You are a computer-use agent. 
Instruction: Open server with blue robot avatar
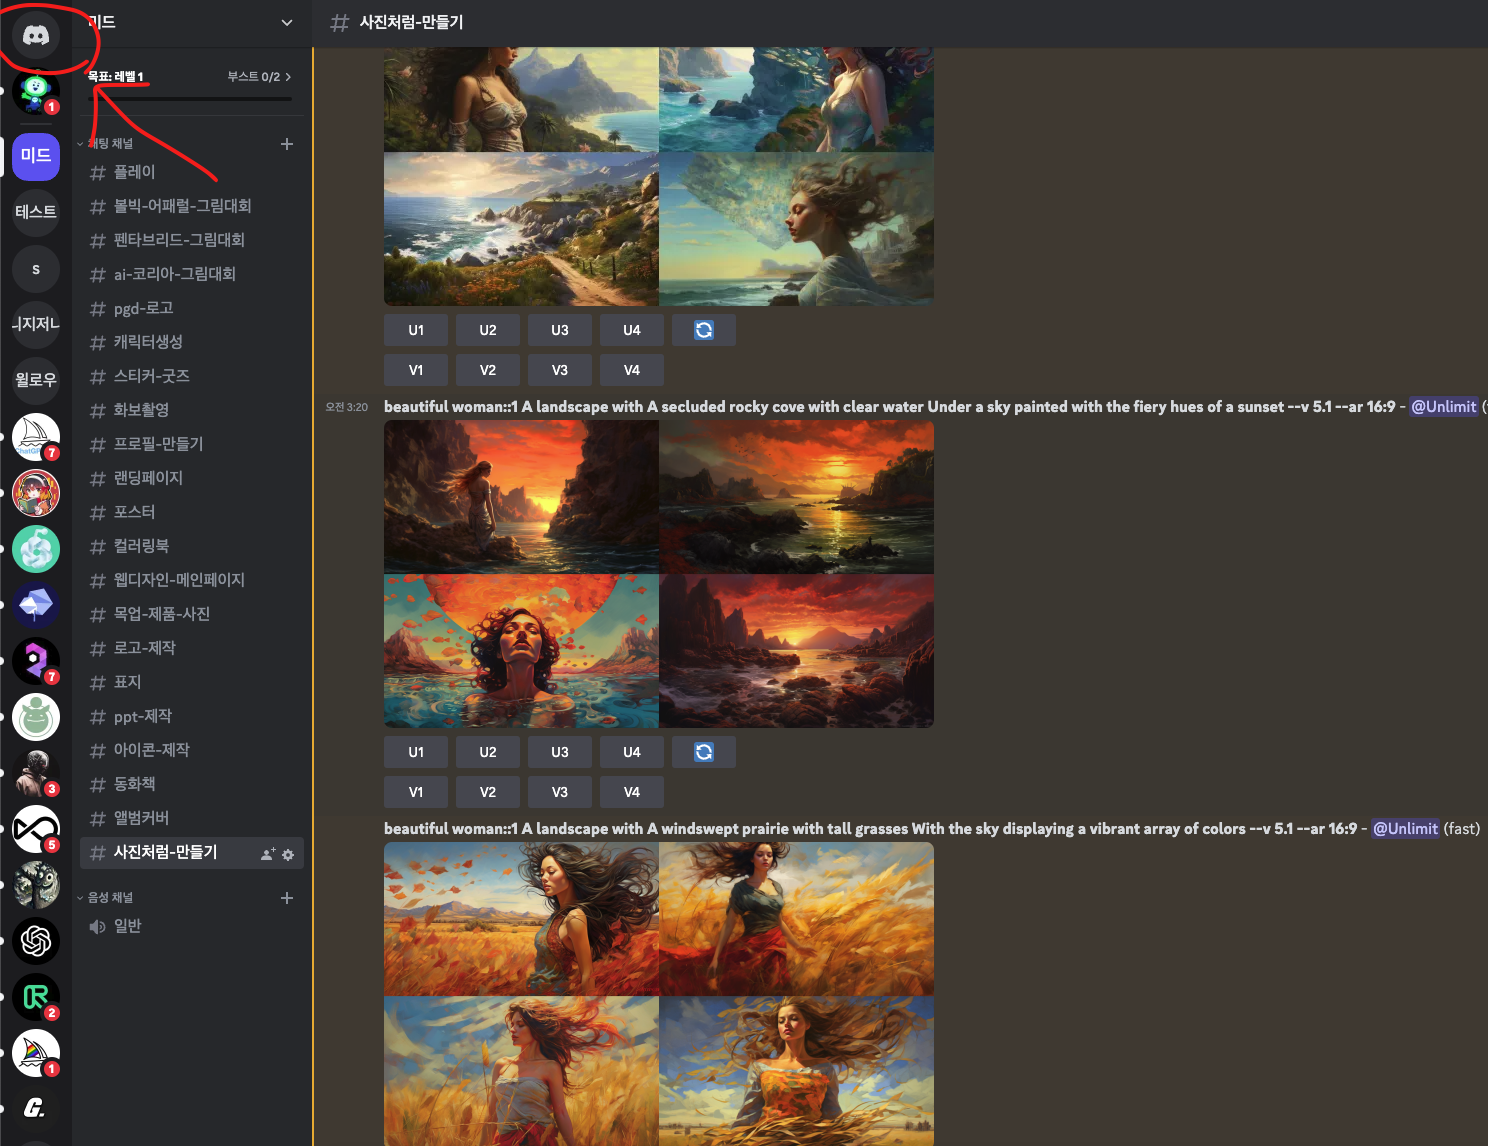click(36, 92)
